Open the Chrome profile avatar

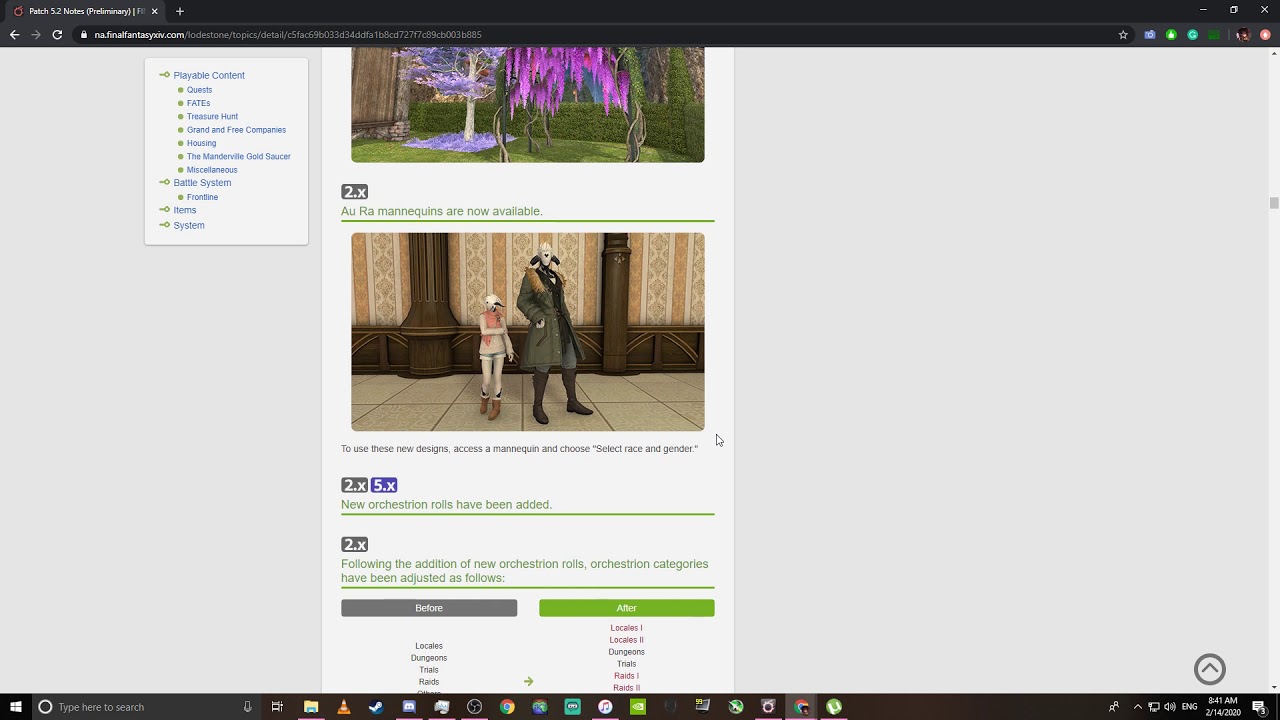[1243, 35]
